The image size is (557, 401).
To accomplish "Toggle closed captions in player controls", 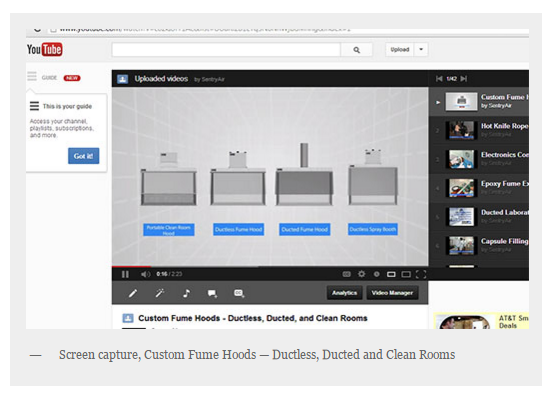I will tap(346, 274).
